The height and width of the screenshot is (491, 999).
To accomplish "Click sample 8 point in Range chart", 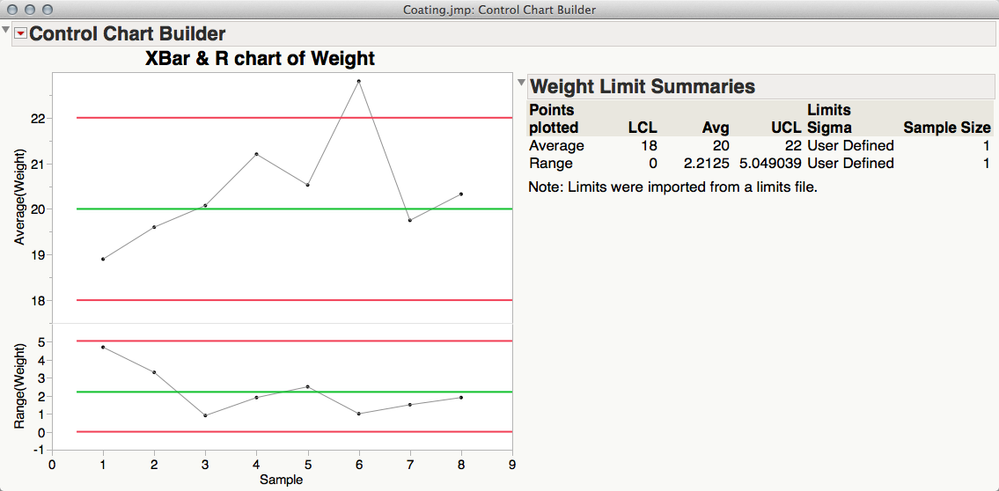I will point(461,398).
